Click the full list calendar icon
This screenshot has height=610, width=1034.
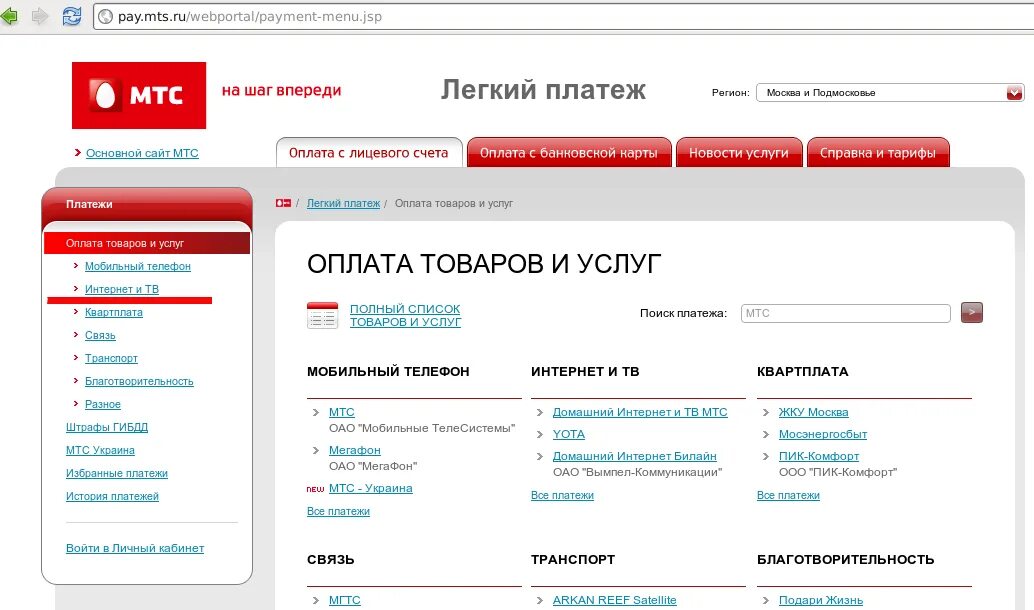click(322, 315)
